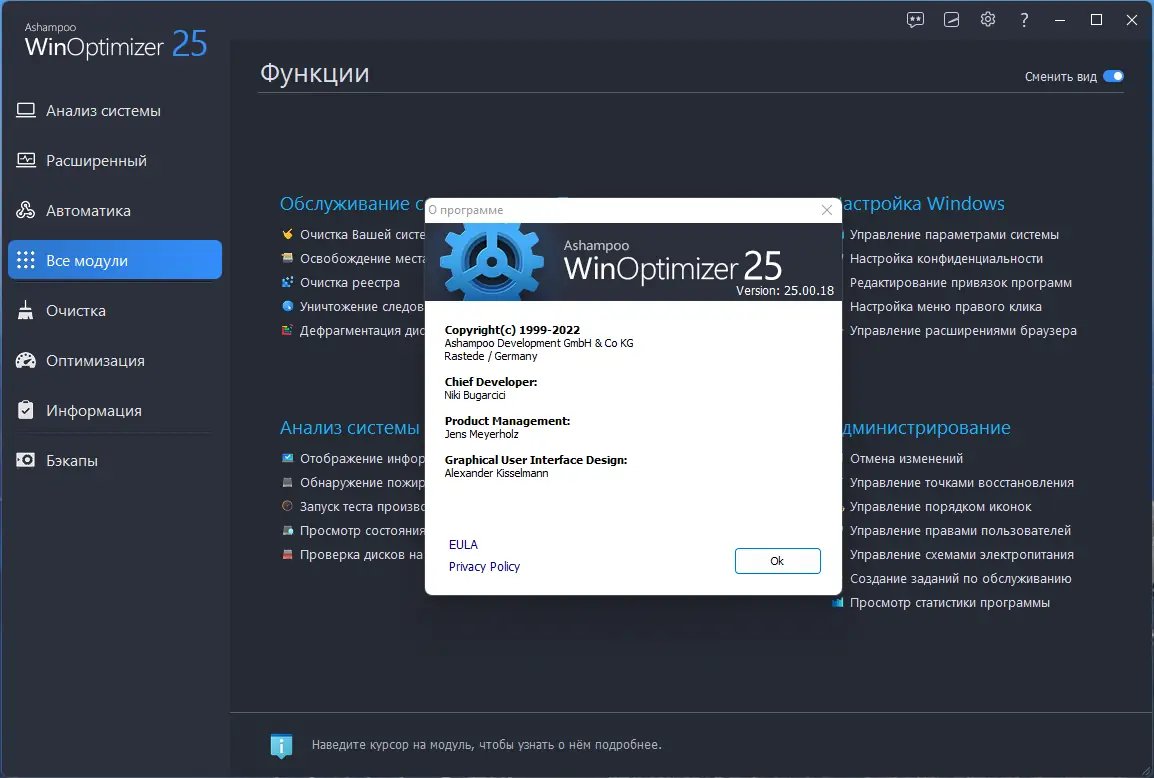Click Ok in the about dialog
1154x778 pixels.
(x=777, y=561)
